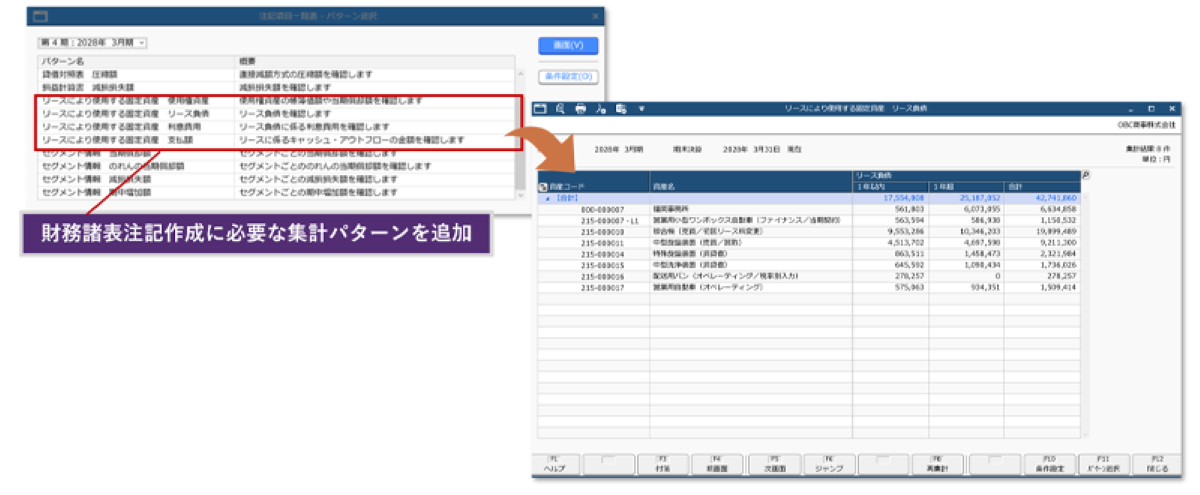Click total value 42,741,860

point(1056,198)
